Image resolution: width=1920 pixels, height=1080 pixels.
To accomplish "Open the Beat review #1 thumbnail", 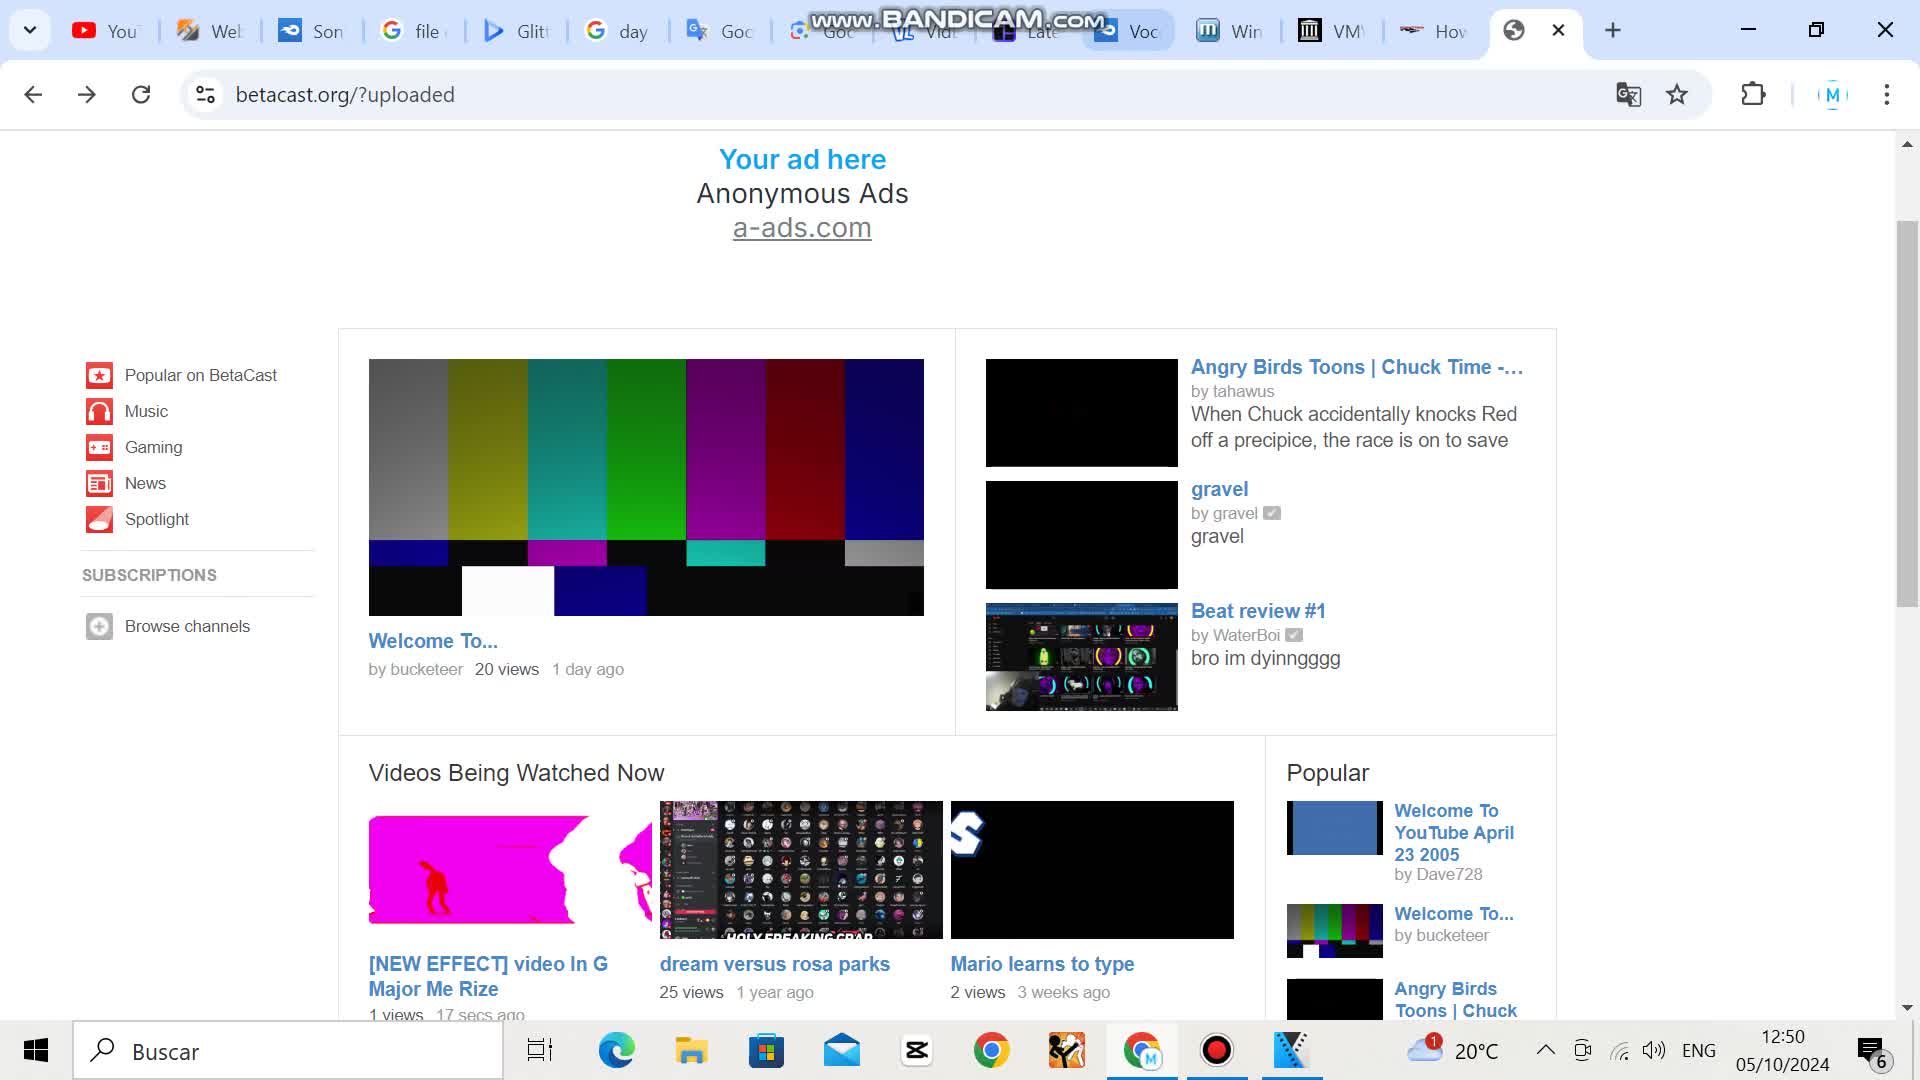I will point(1081,656).
